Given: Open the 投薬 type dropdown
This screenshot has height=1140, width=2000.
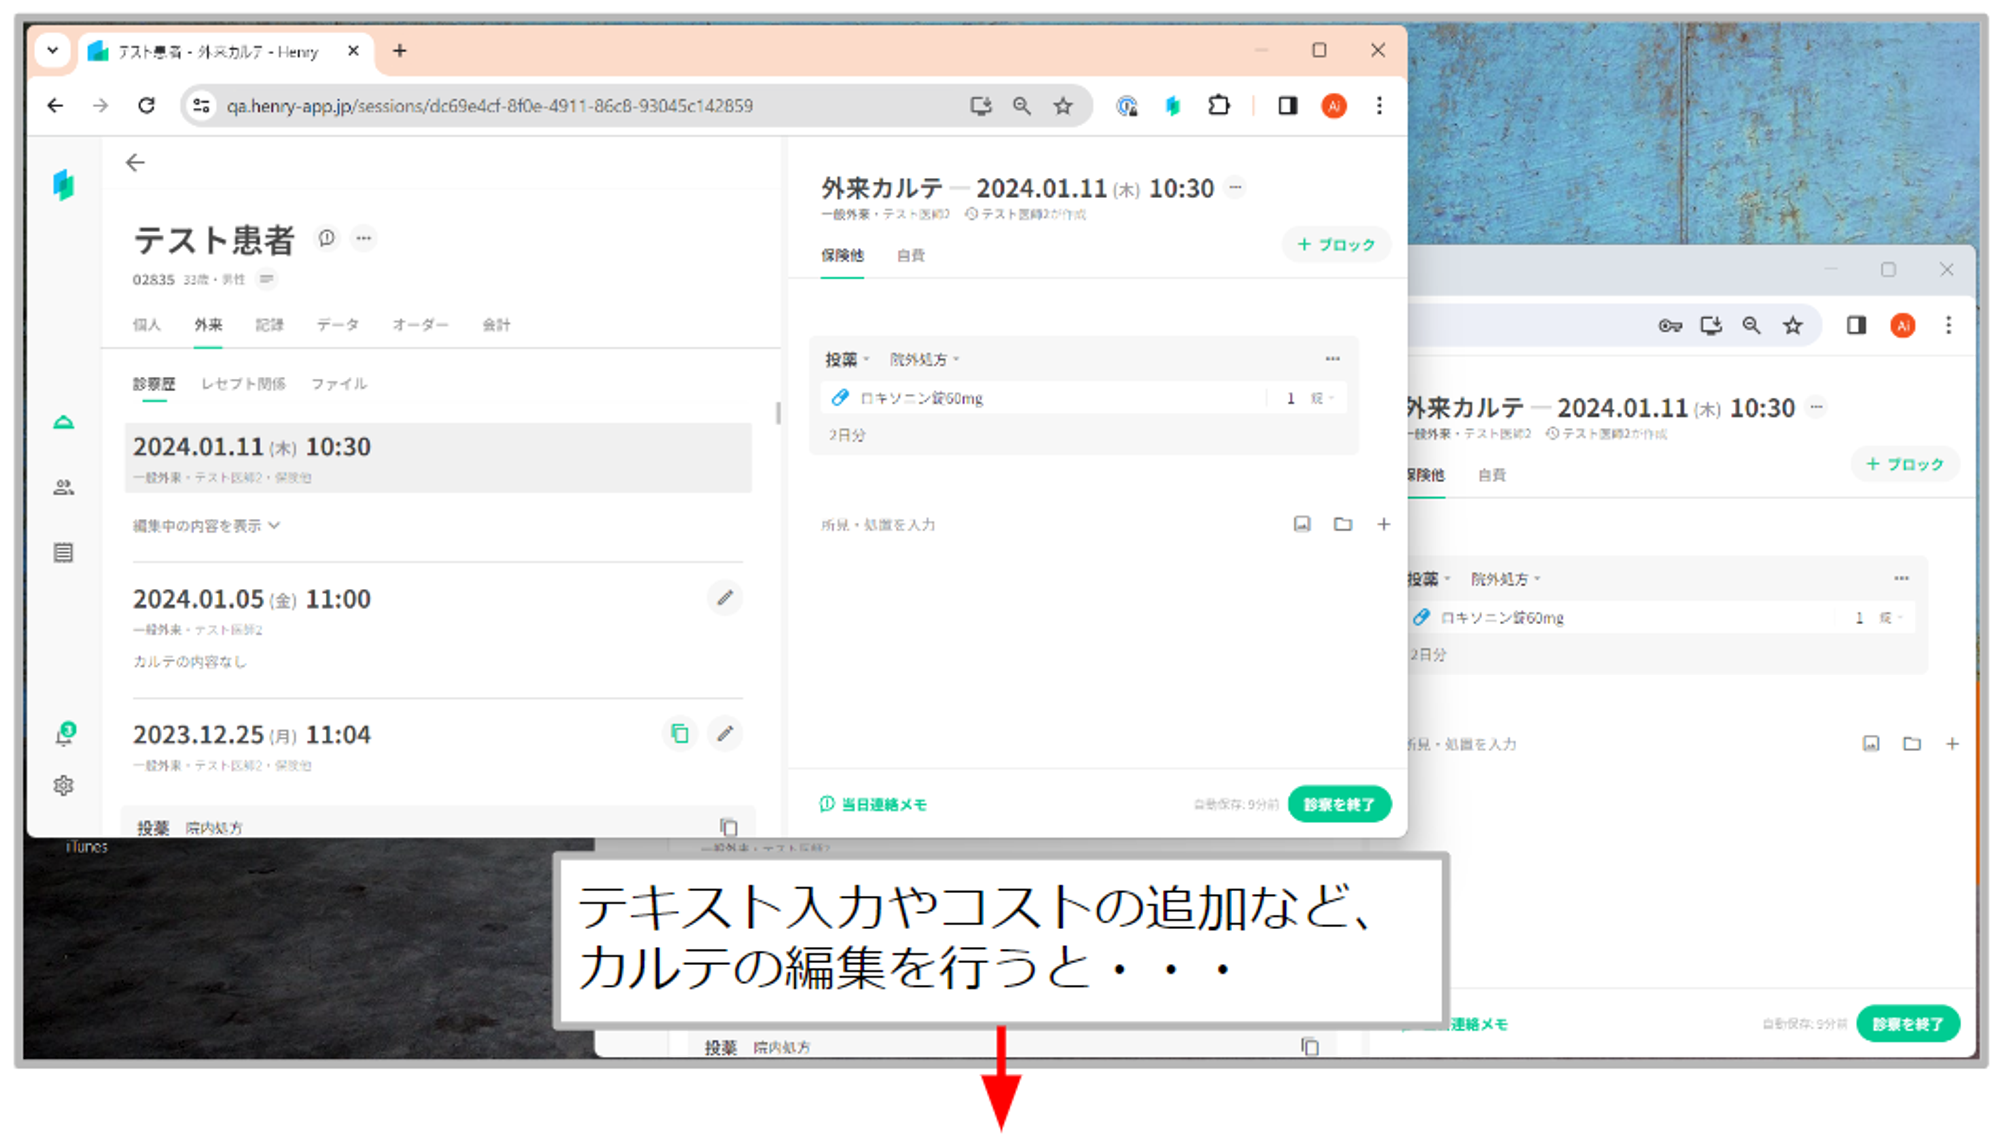Looking at the screenshot, I should [x=847, y=359].
